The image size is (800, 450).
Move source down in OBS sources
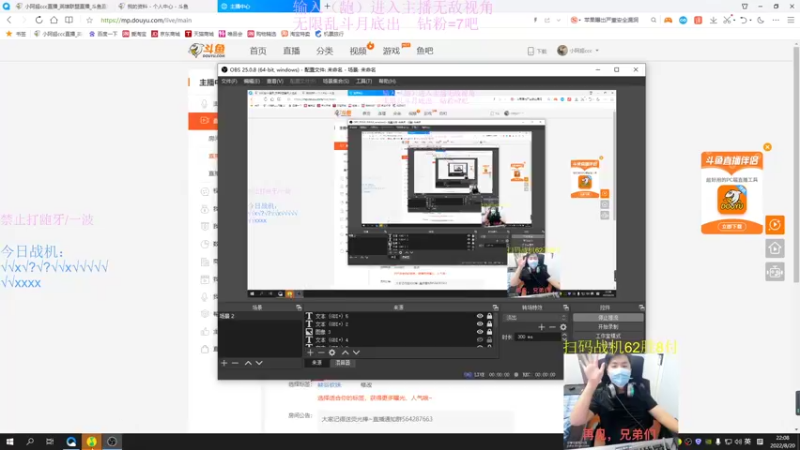point(356,353)
